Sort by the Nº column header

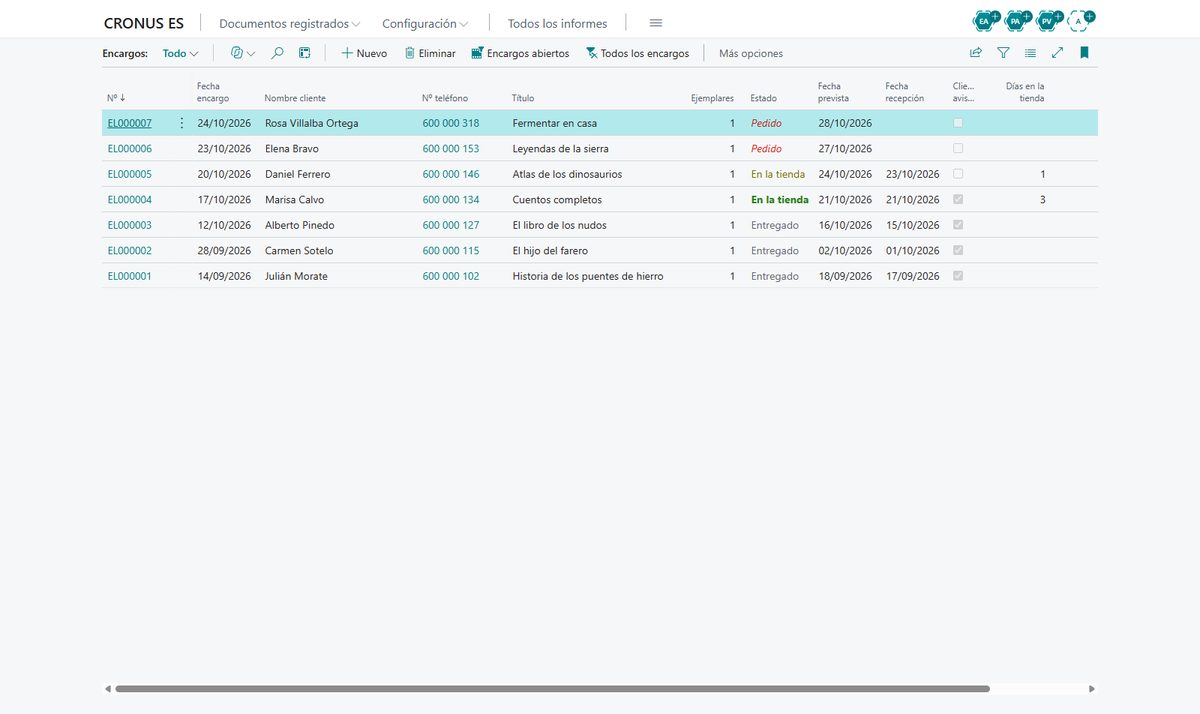[x=116, y=98]
